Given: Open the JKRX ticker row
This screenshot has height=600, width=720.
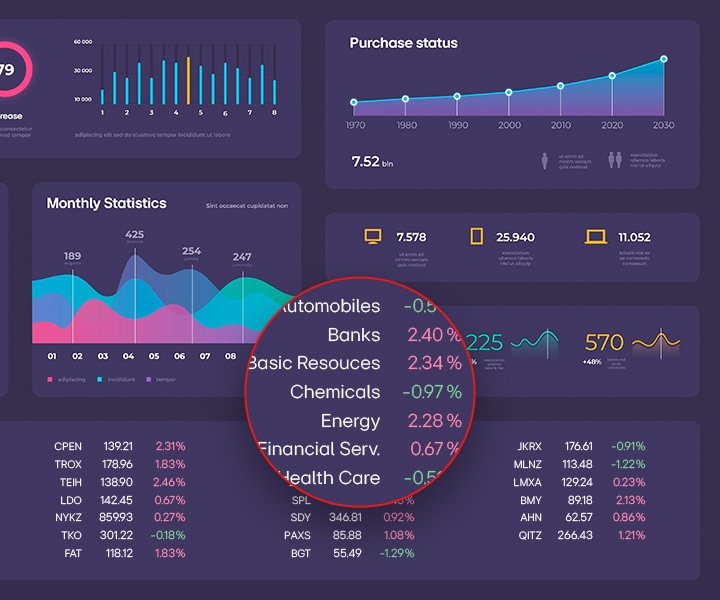Looking at the screenshot, I should pyautogui.click(x=580, y=446).
